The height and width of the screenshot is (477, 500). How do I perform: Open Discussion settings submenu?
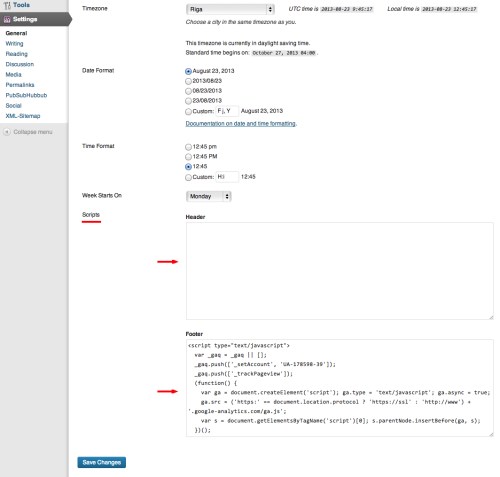click(x=20, y=64)
